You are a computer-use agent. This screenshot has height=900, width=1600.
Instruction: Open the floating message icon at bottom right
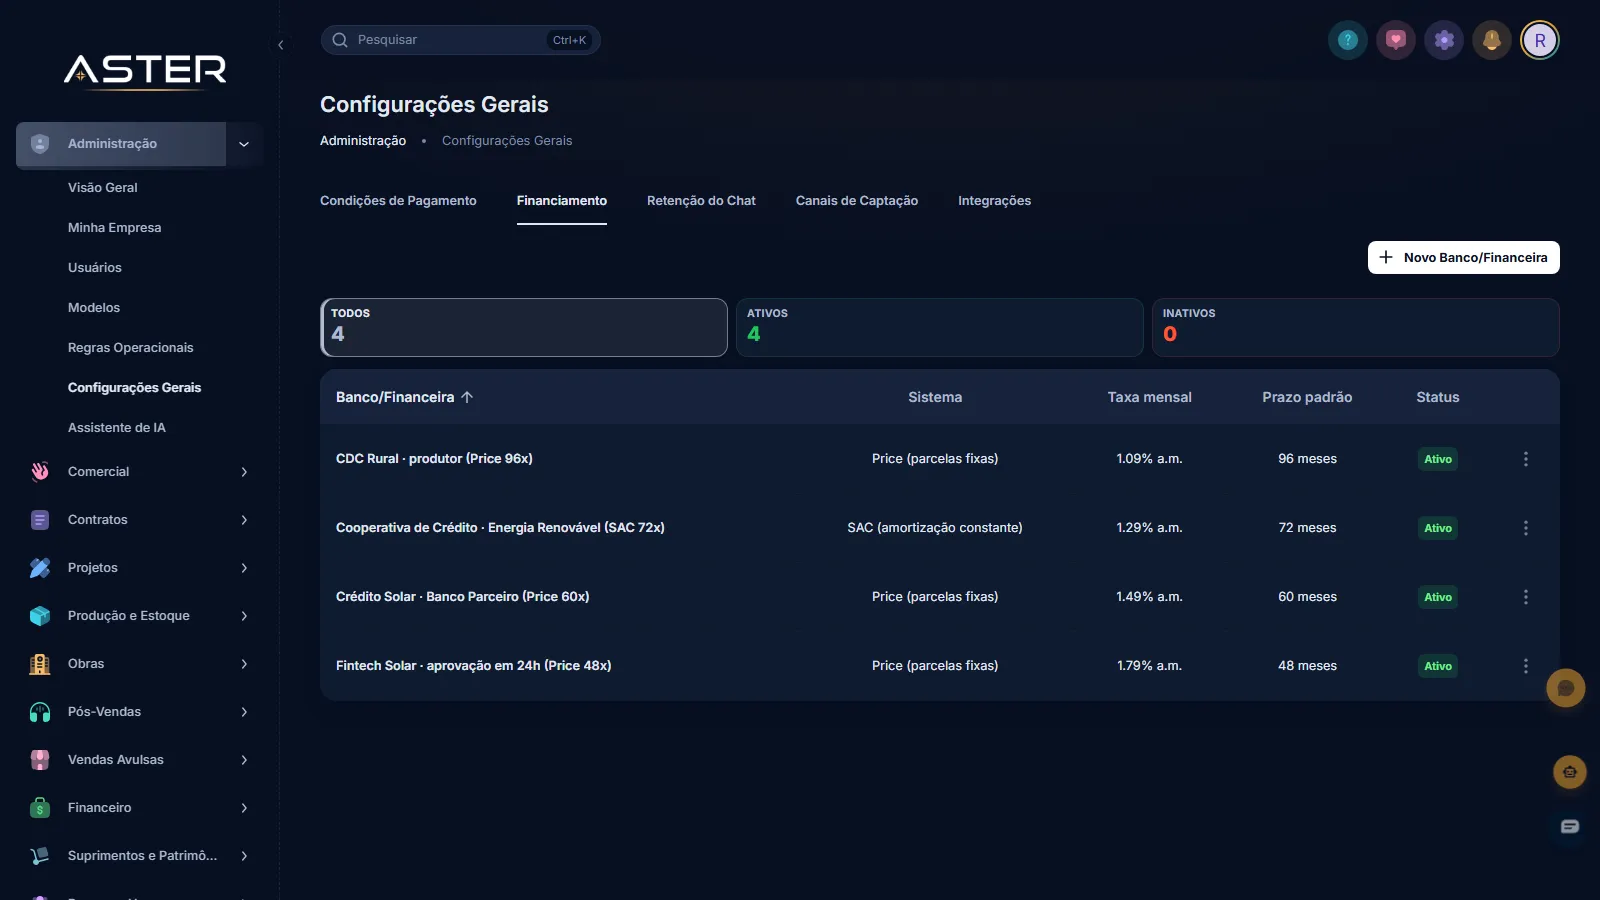pyautogui.click(x=1570, y=826)
